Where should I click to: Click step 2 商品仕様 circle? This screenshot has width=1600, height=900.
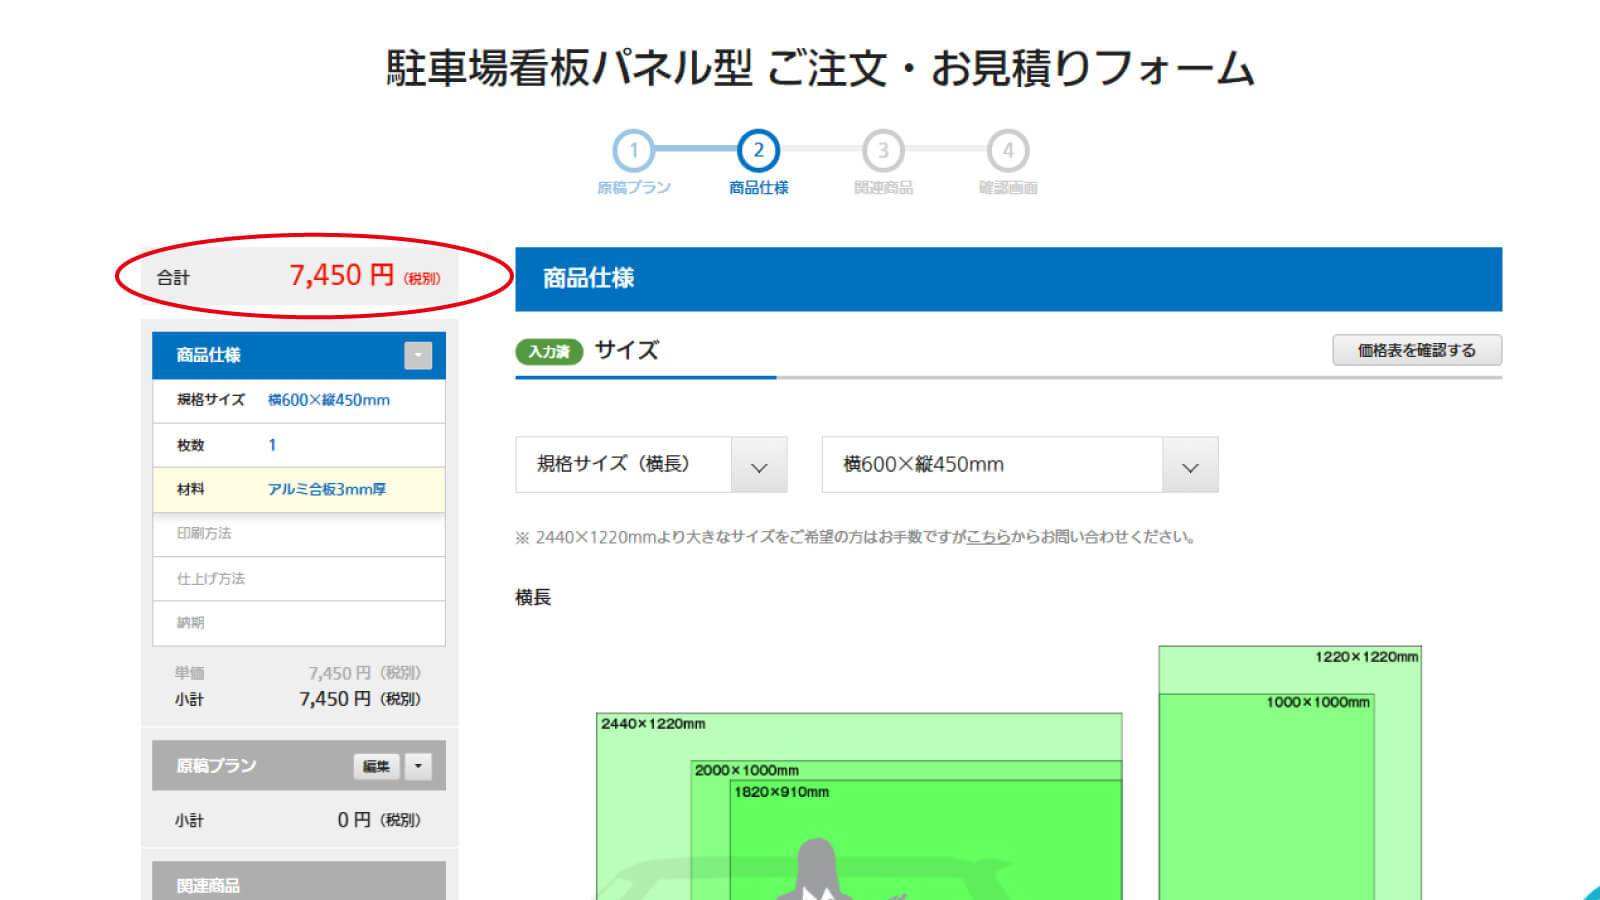[758, 151]
